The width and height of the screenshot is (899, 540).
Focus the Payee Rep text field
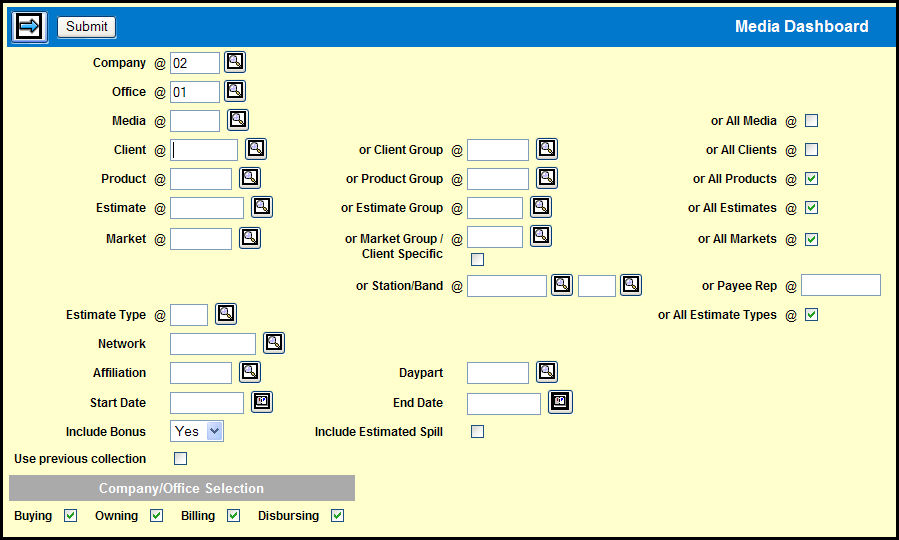tap(840, 285)
